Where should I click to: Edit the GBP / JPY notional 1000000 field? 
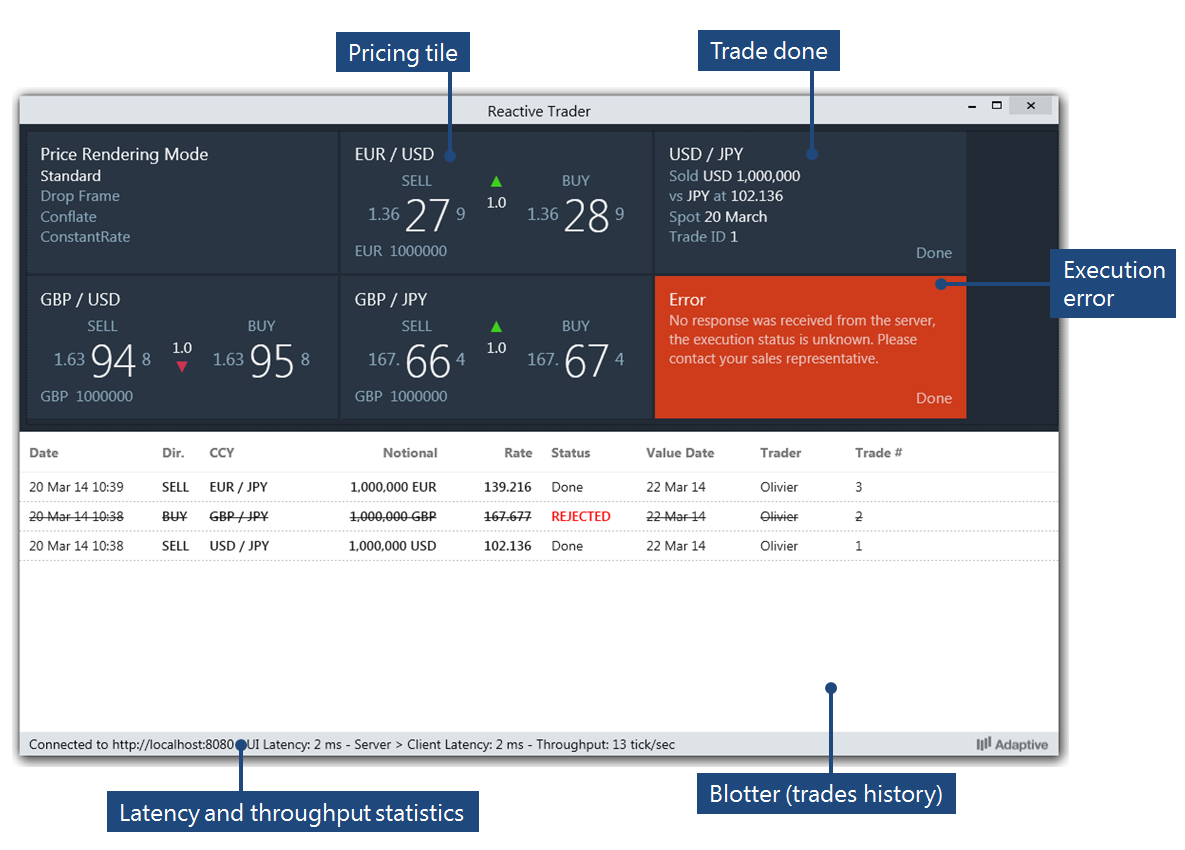419,396
